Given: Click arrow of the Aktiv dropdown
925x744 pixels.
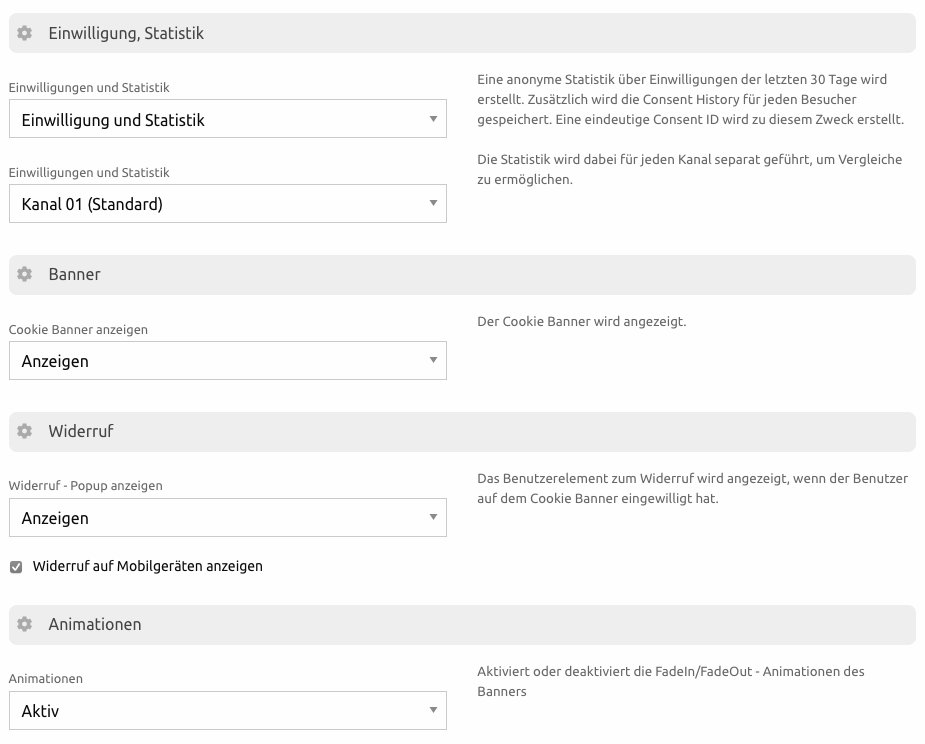Looking at the screenshot, I should 433,710.
